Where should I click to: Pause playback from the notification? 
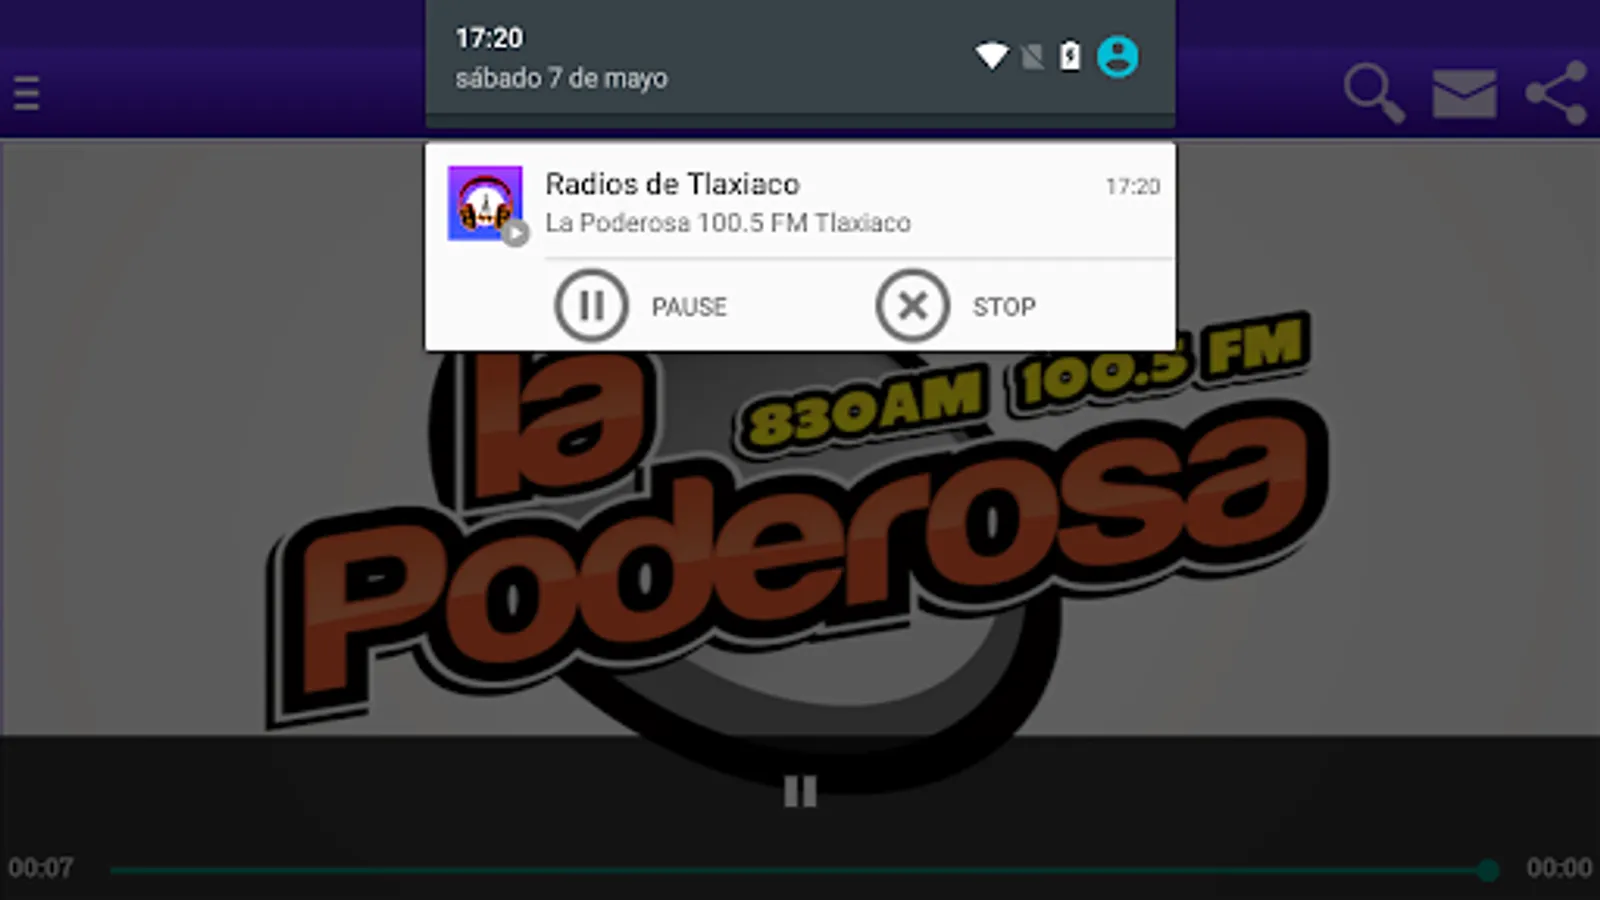641,305
